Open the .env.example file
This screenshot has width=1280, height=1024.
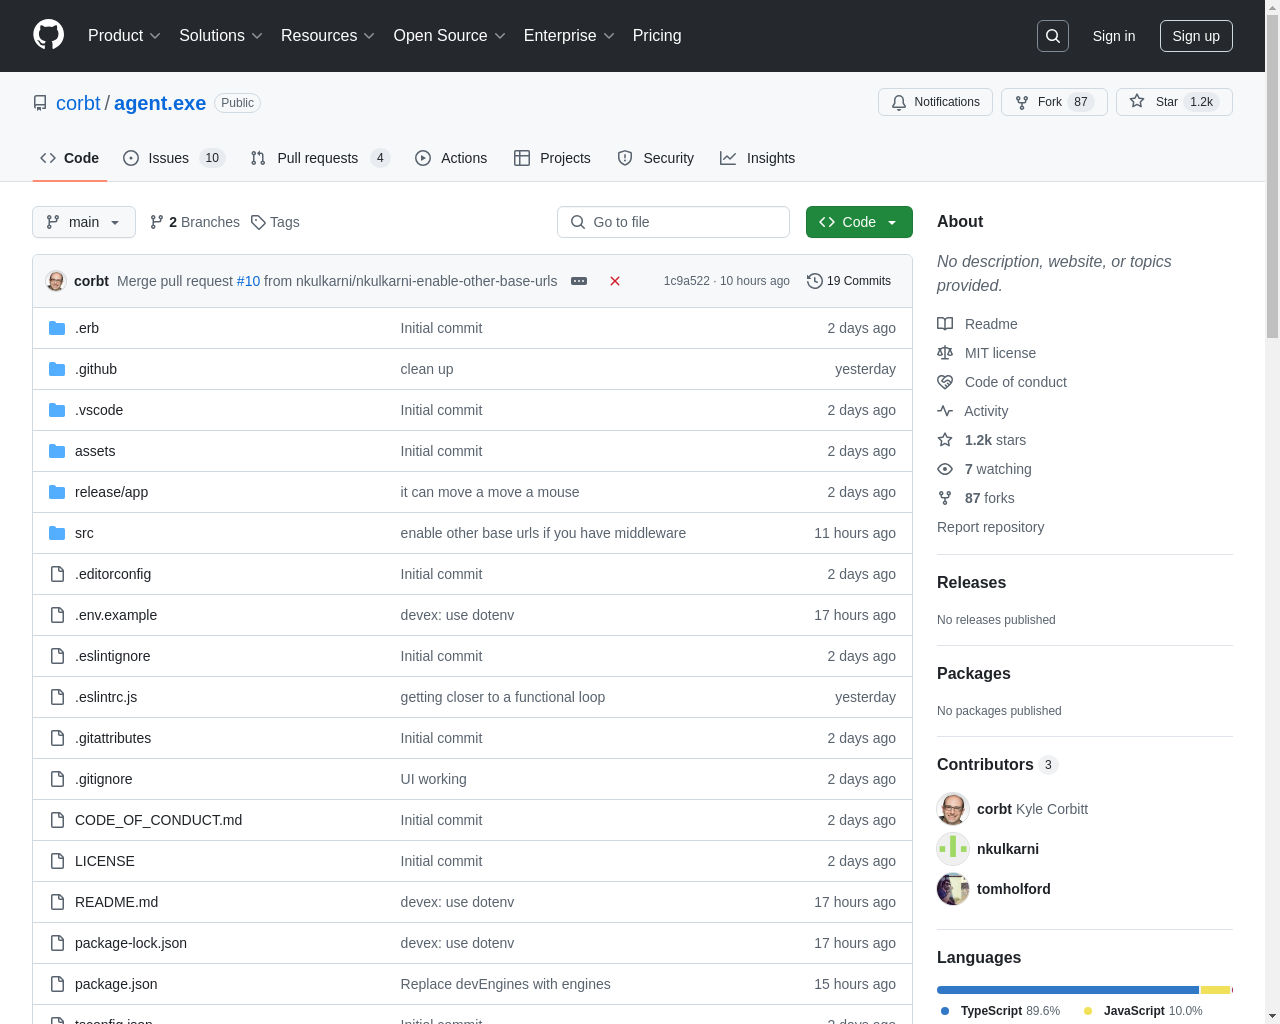point(116,615)
